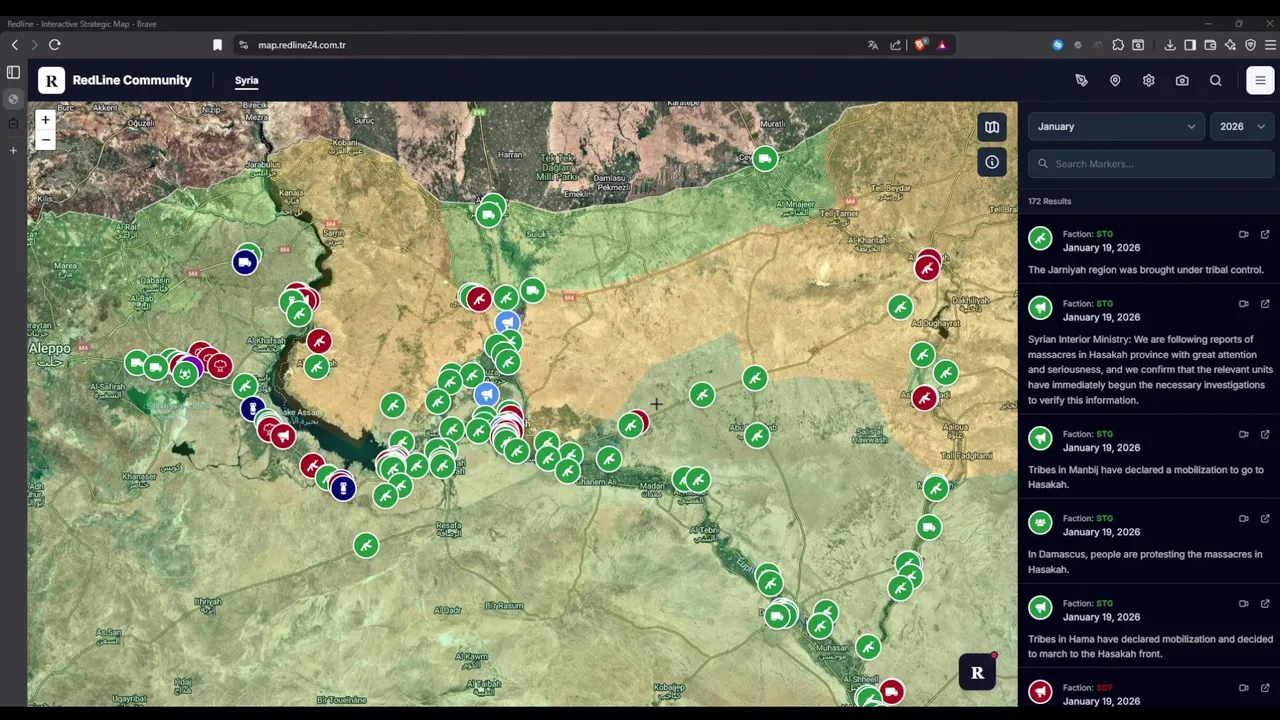Image resolution: width=1280 pixels, height=720 pixels.
Task: Select the green truck marker near Ceylanpinar
Action: pyautogui.click(x=764, y=158)
